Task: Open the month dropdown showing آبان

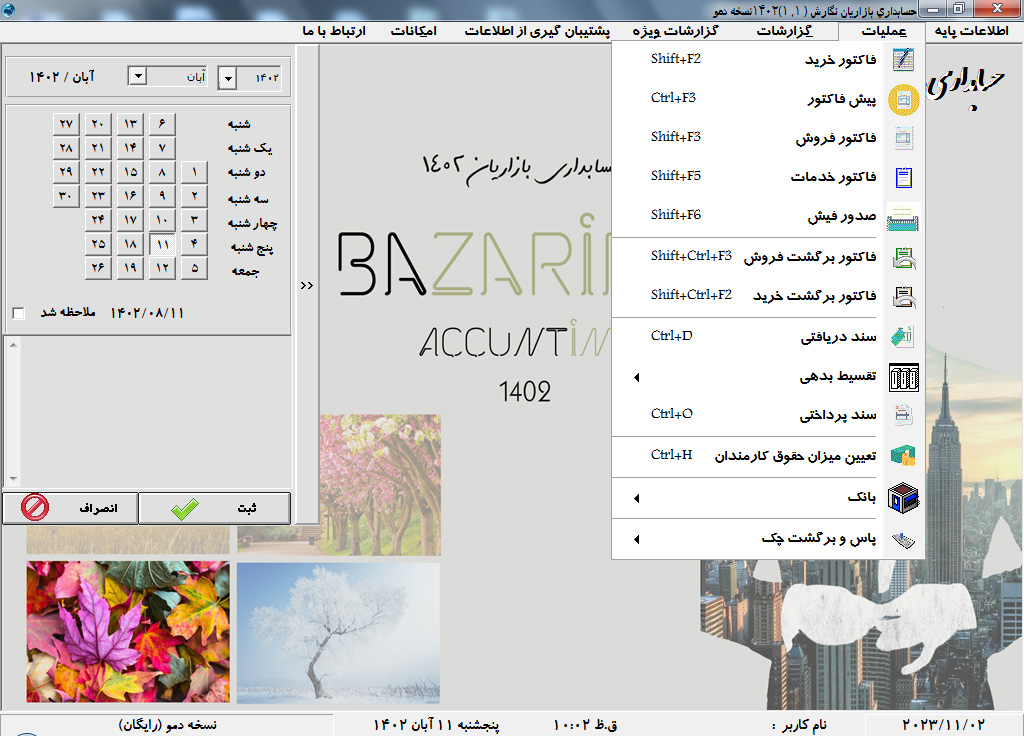Action: tap(137, 76)
